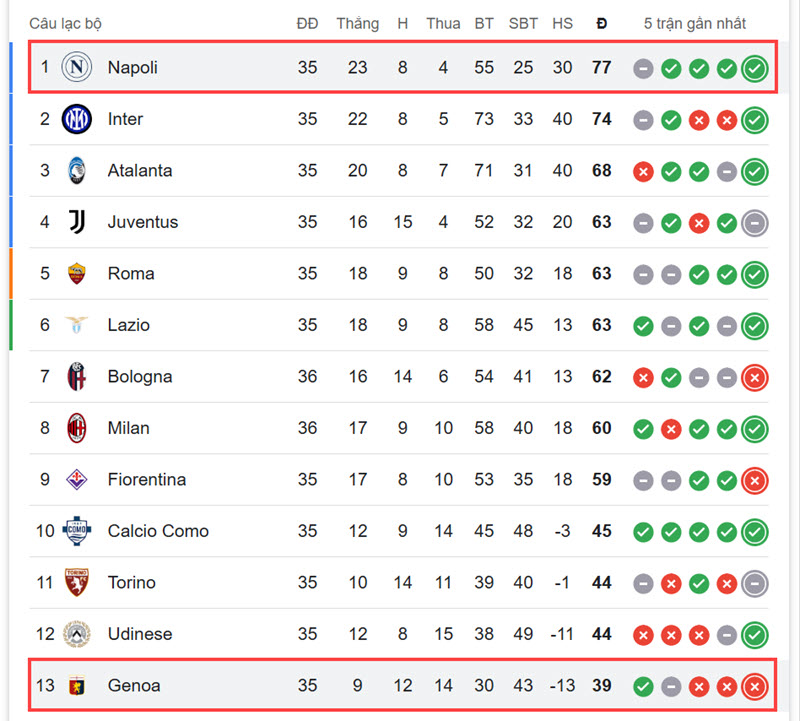Click the Genoa club badge

77,685
